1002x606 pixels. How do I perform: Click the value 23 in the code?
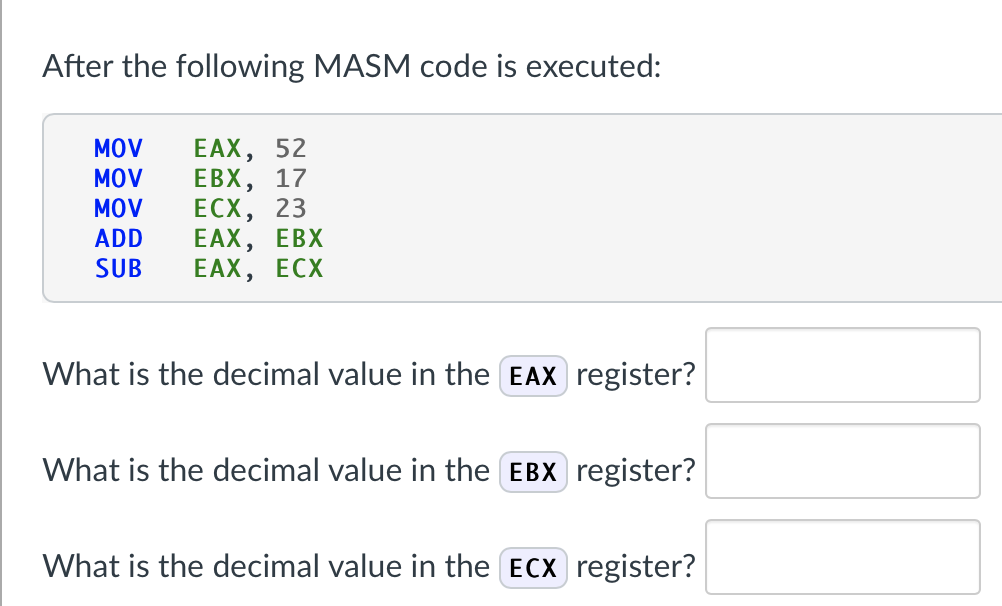(291, 209)
